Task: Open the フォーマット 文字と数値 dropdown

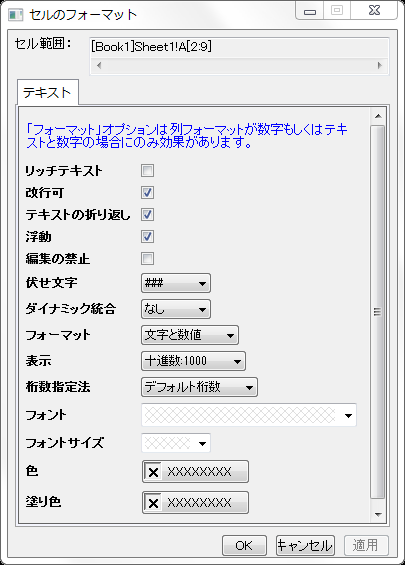Action: 190,335
